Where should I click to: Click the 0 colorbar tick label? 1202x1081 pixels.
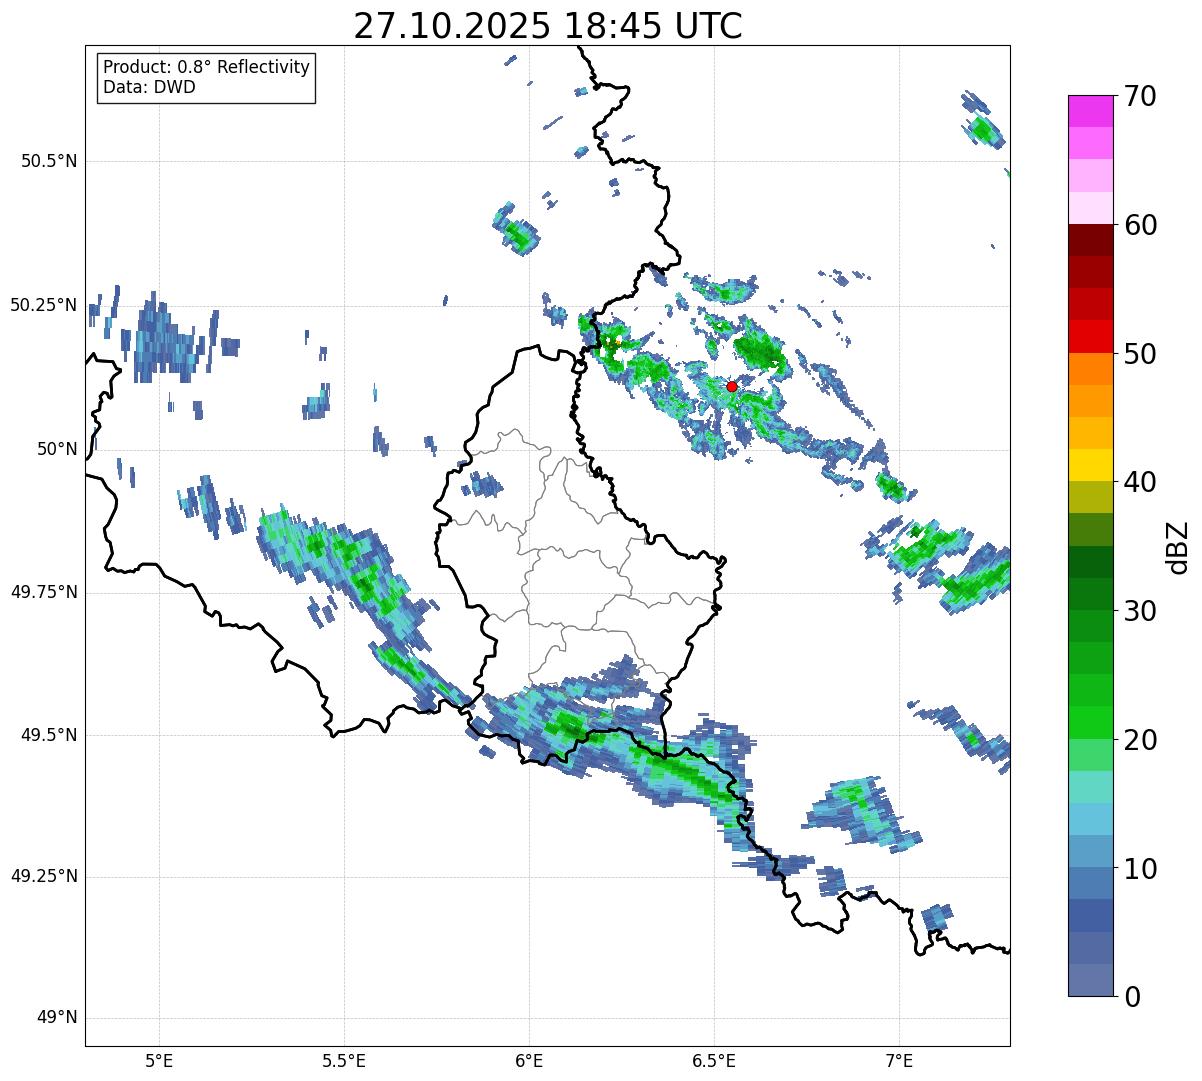(x=1132, y=997)
